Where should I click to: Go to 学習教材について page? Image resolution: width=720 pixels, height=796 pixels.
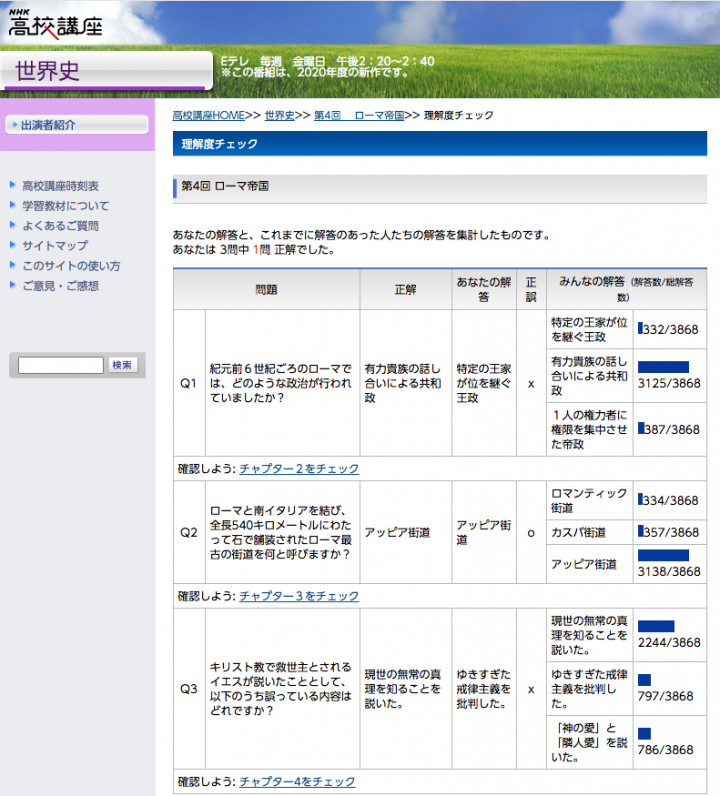66,206
